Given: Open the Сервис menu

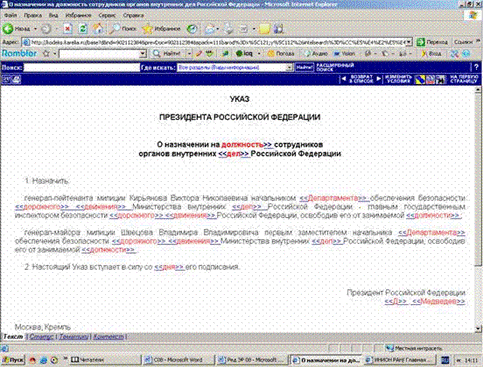Looking at the screenshot, I should (107, 15).
